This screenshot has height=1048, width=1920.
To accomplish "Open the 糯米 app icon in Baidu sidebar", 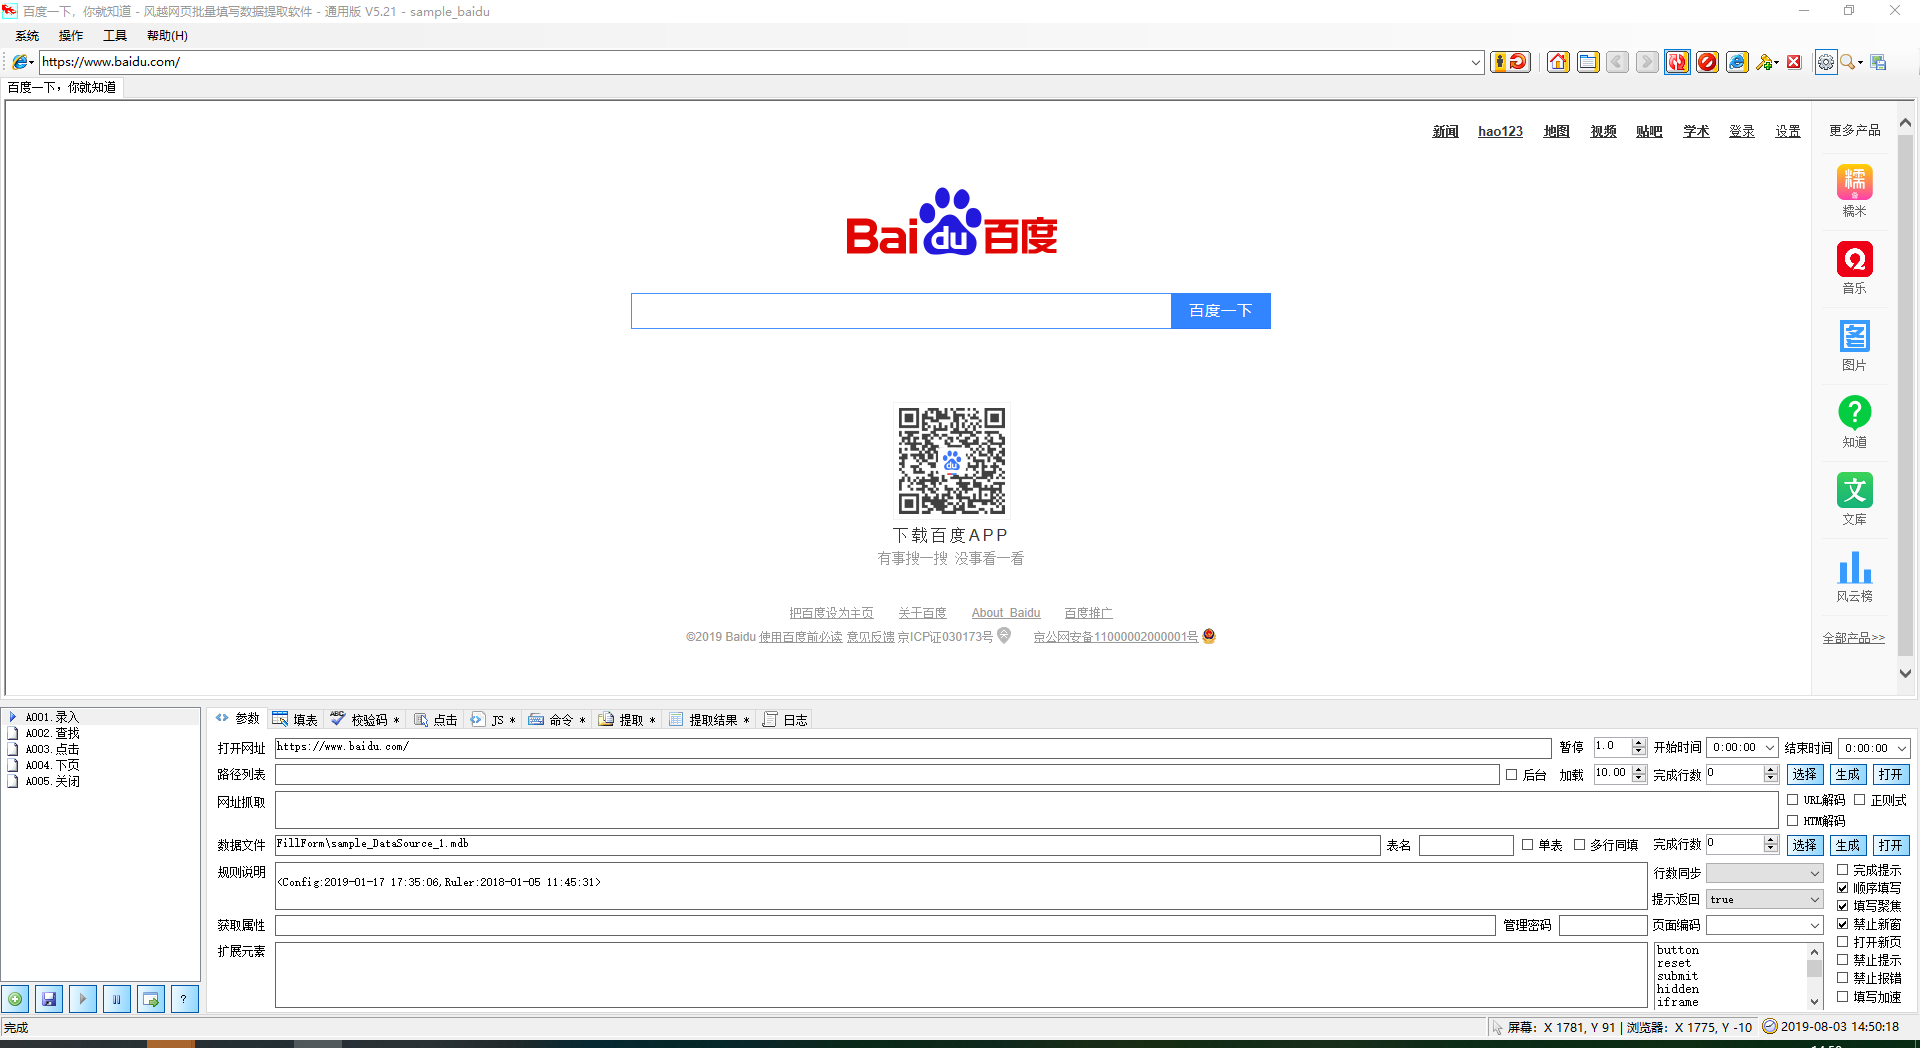I will (1854, 182).
